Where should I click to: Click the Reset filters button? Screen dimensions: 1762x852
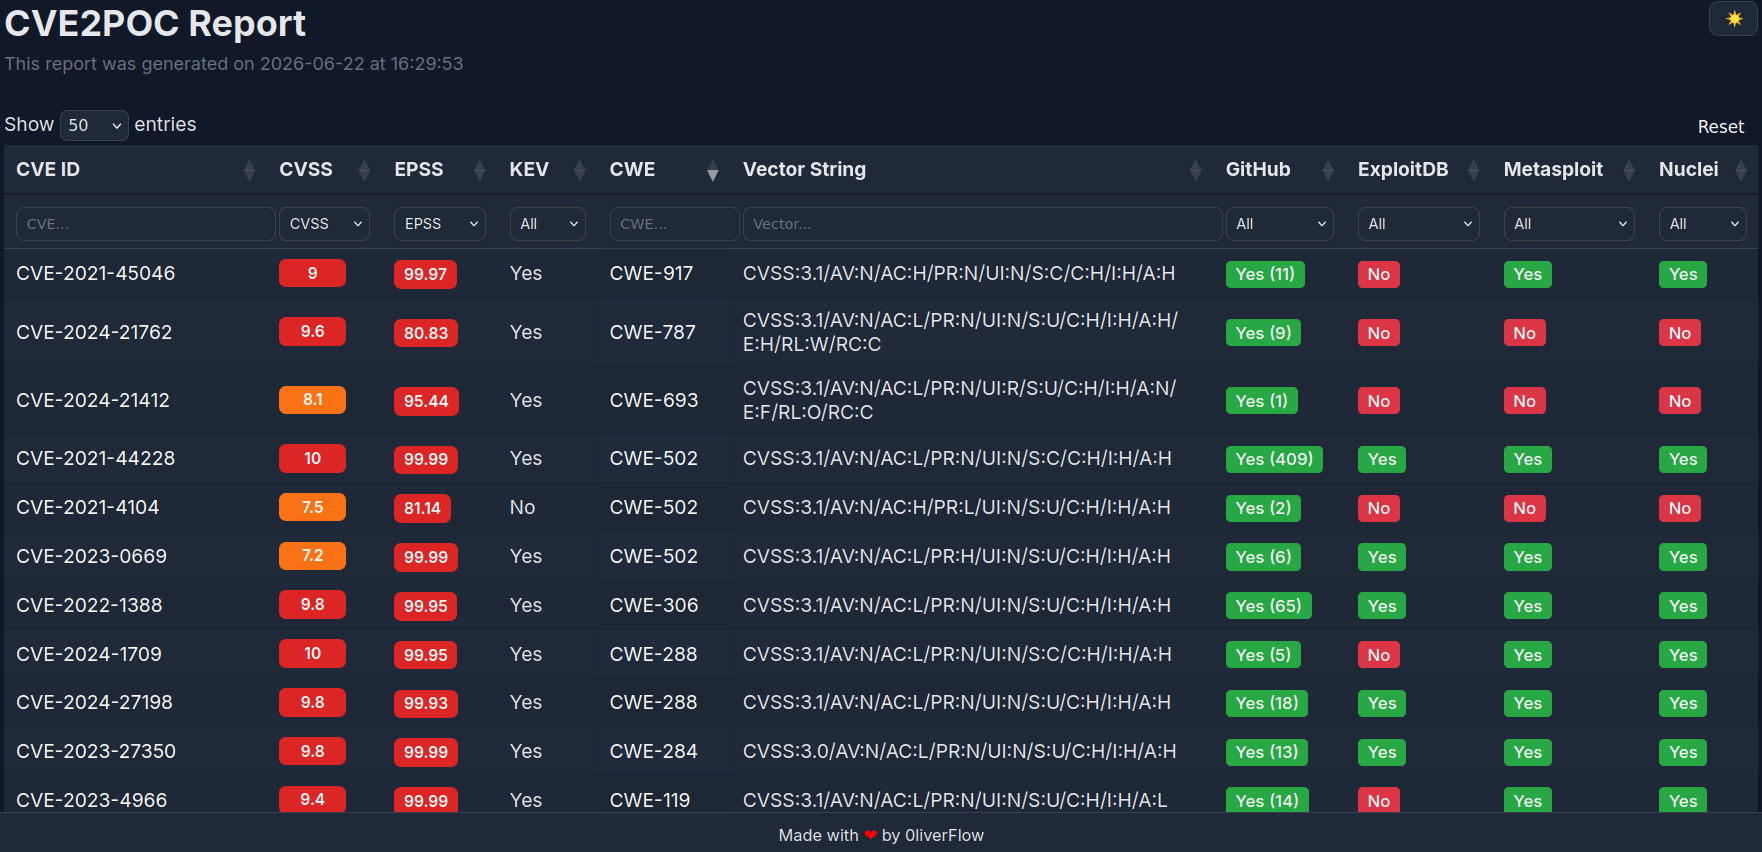pos(1720,127)
